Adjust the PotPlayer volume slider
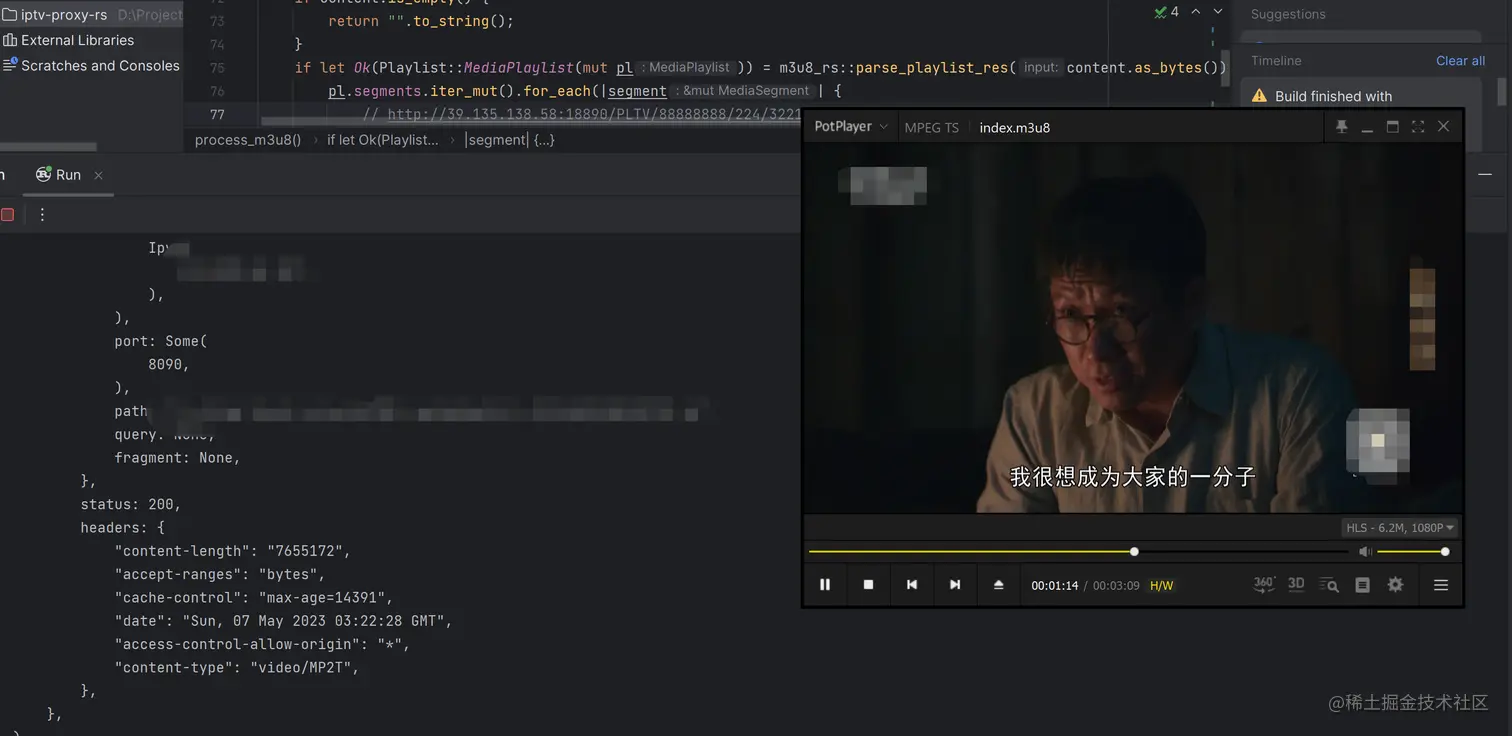Viewport: 1512px width, 736px height. 1411,552
